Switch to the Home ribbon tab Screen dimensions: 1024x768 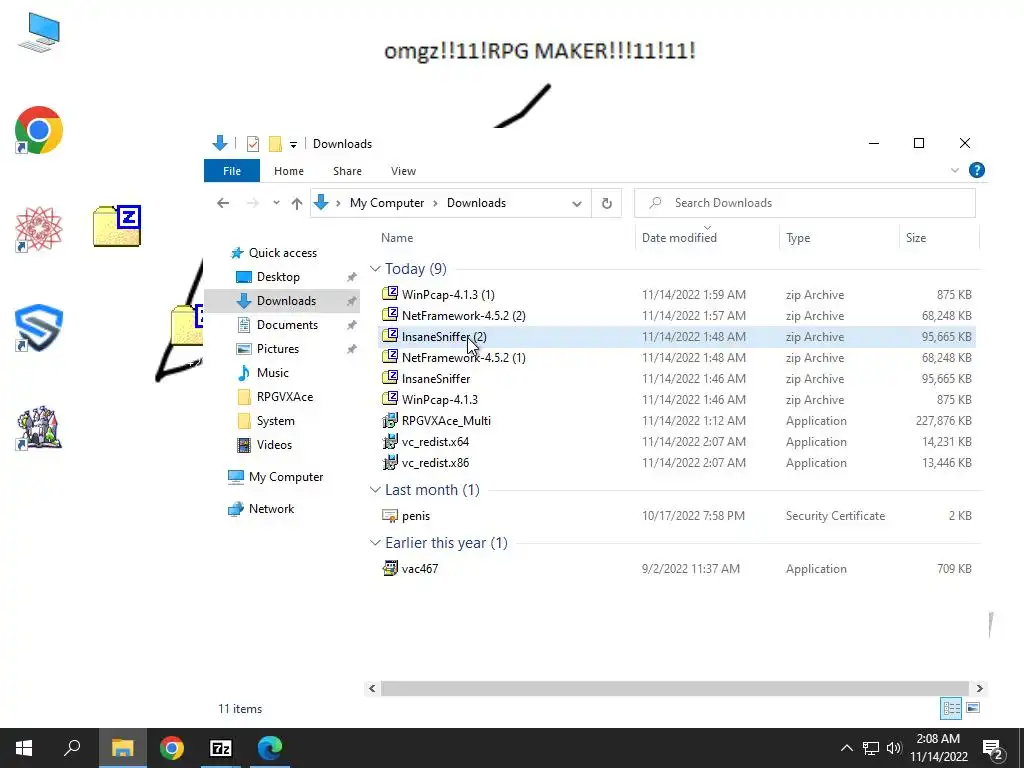(289, 171)
